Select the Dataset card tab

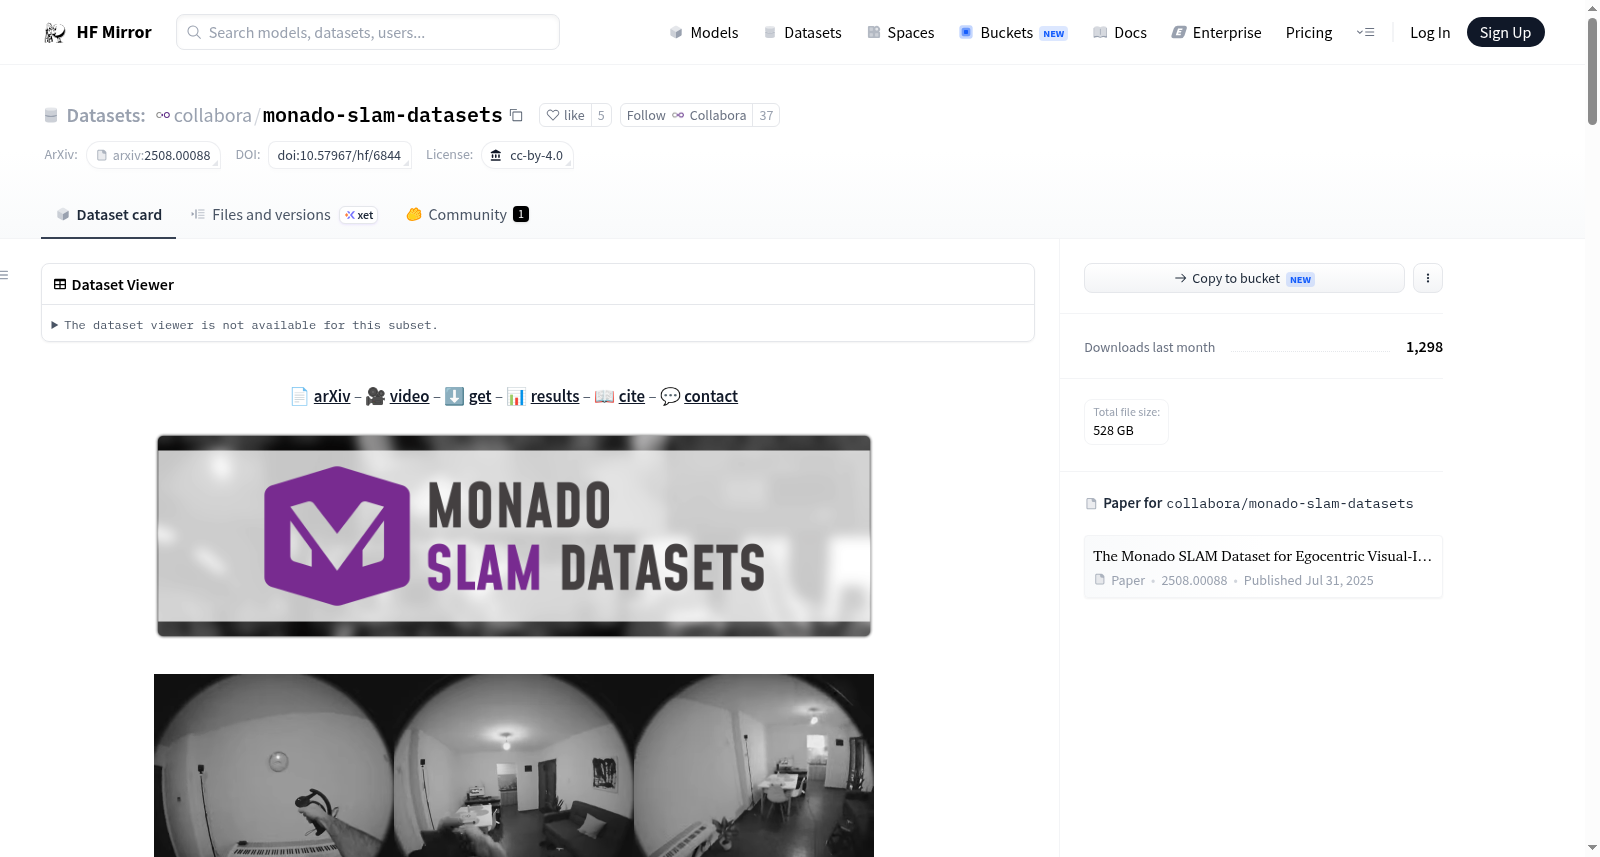pos(109,214)
